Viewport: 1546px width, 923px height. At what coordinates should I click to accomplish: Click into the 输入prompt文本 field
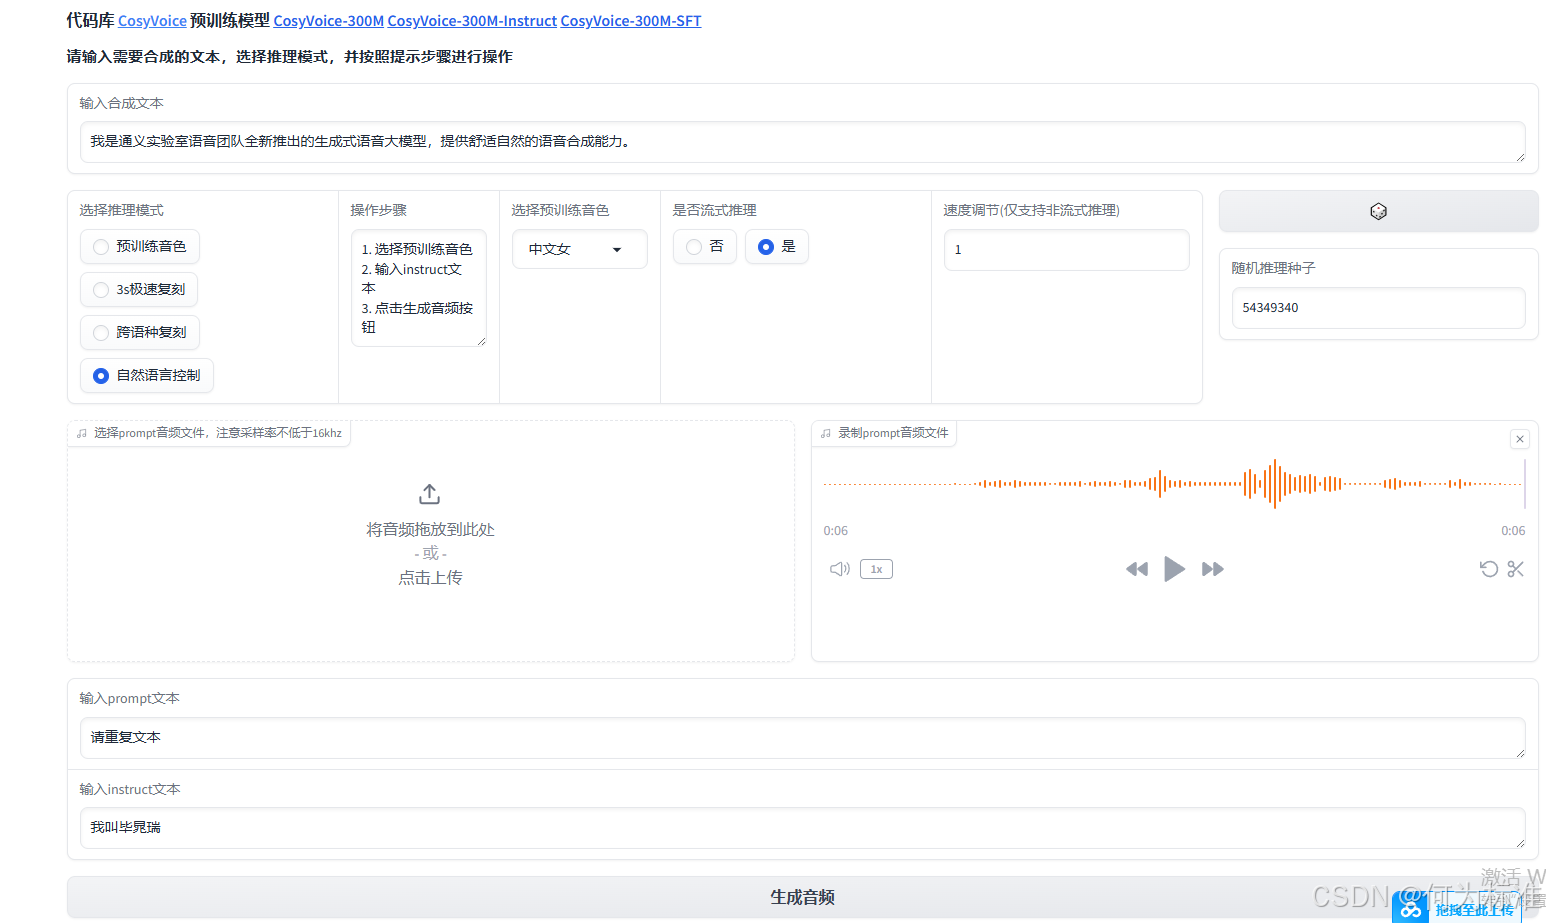click(x=800, y=737)
